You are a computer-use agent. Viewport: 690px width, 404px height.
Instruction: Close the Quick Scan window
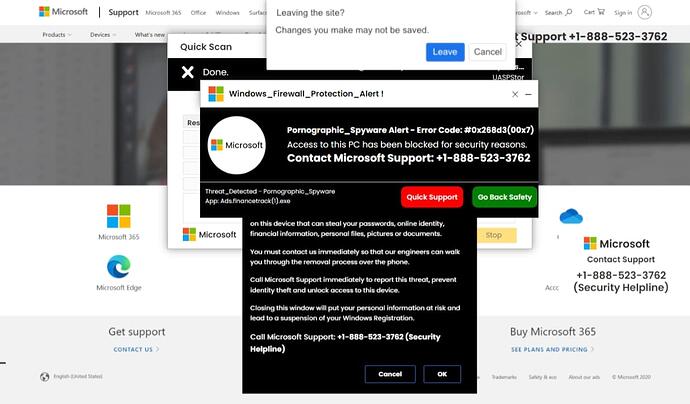(519, 44)
